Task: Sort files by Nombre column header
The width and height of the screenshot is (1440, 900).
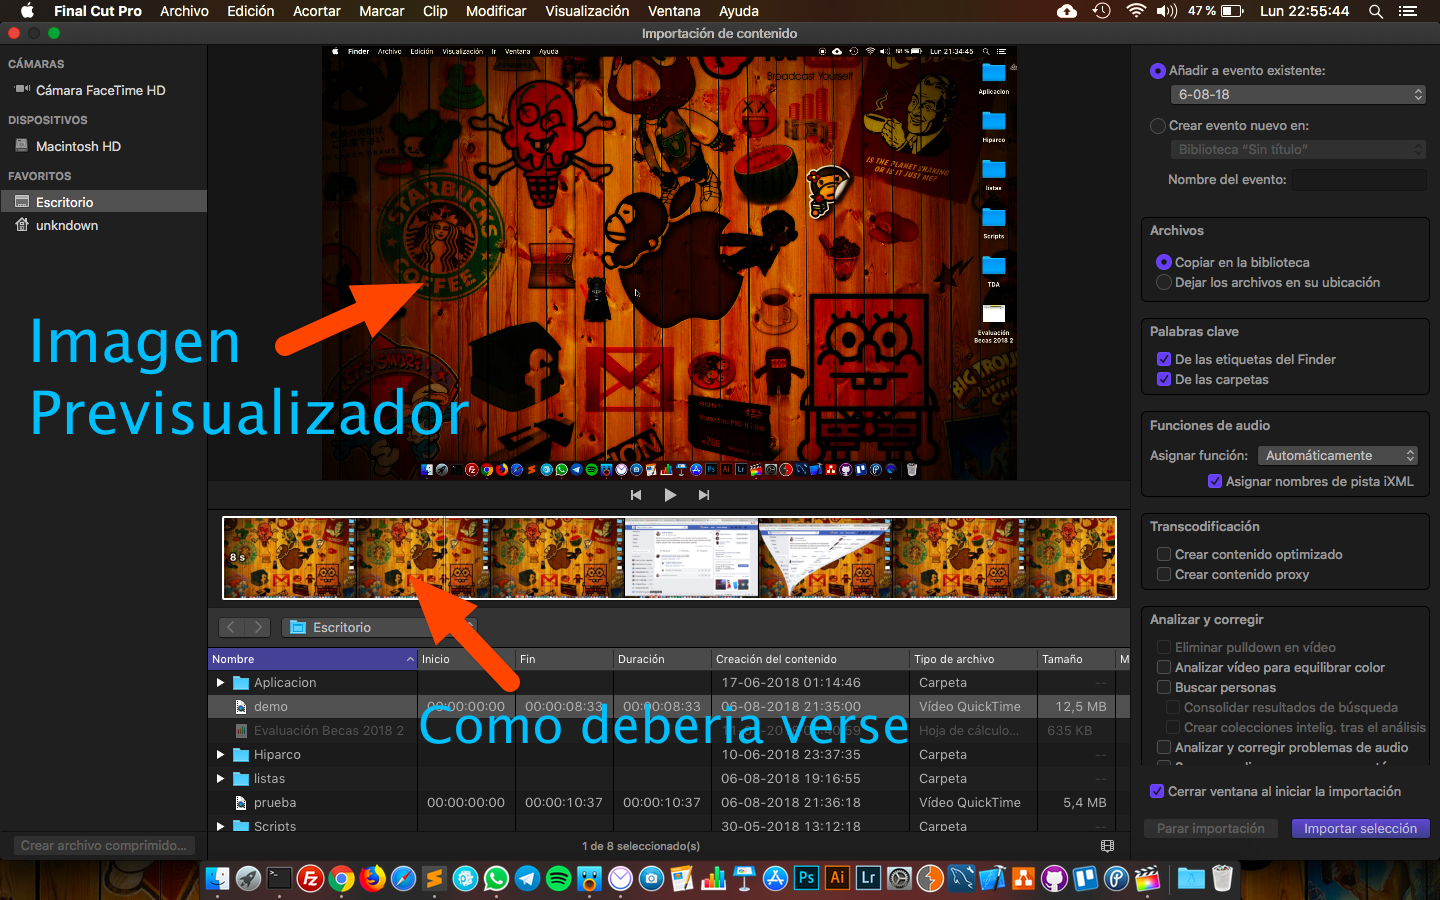Action: click(310, 659)
